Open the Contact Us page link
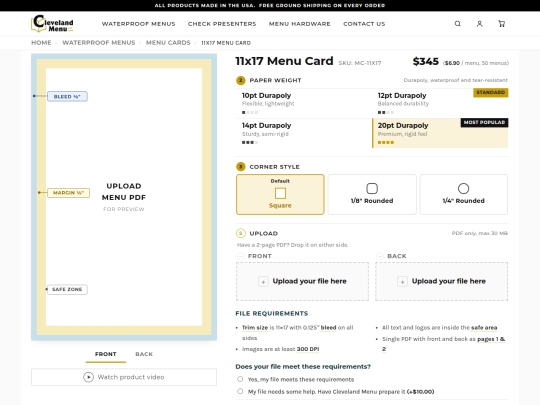 click(364, 24)
